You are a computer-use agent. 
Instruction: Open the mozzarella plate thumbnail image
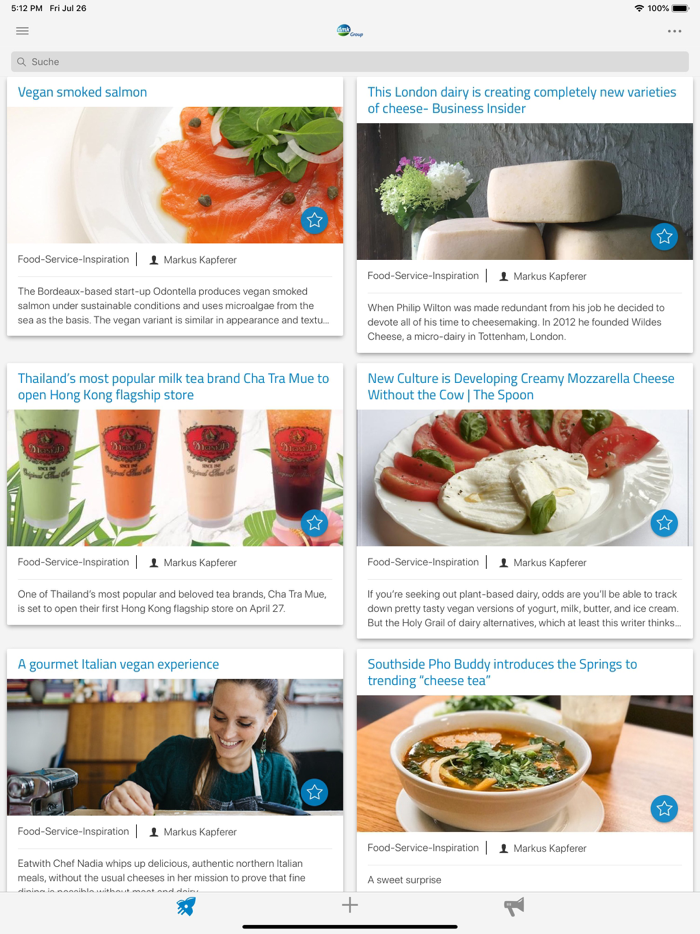(525, 478)
